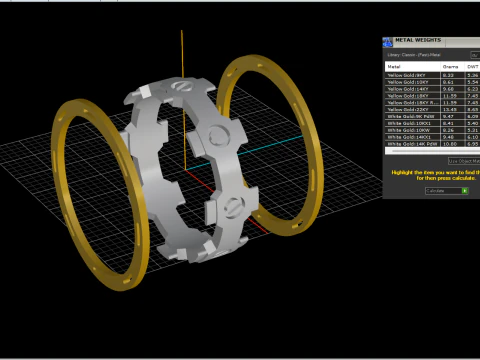480x360 pixels.
Task: Click the METAL WEIGHTS panel title
Action: (x=418, y=40)
